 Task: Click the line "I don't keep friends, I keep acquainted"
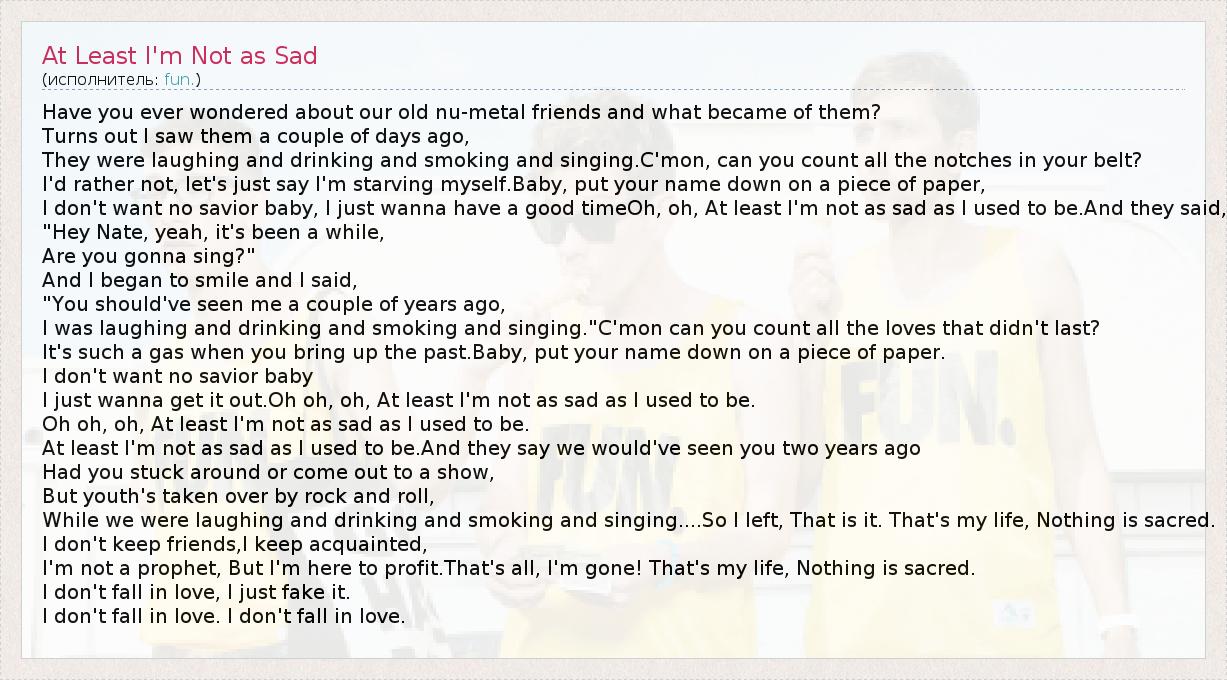235,544
